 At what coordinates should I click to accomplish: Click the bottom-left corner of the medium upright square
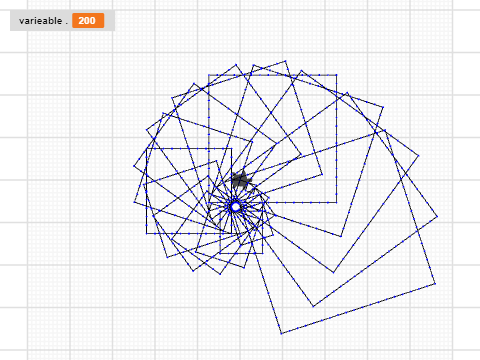[x=147, y=233]
